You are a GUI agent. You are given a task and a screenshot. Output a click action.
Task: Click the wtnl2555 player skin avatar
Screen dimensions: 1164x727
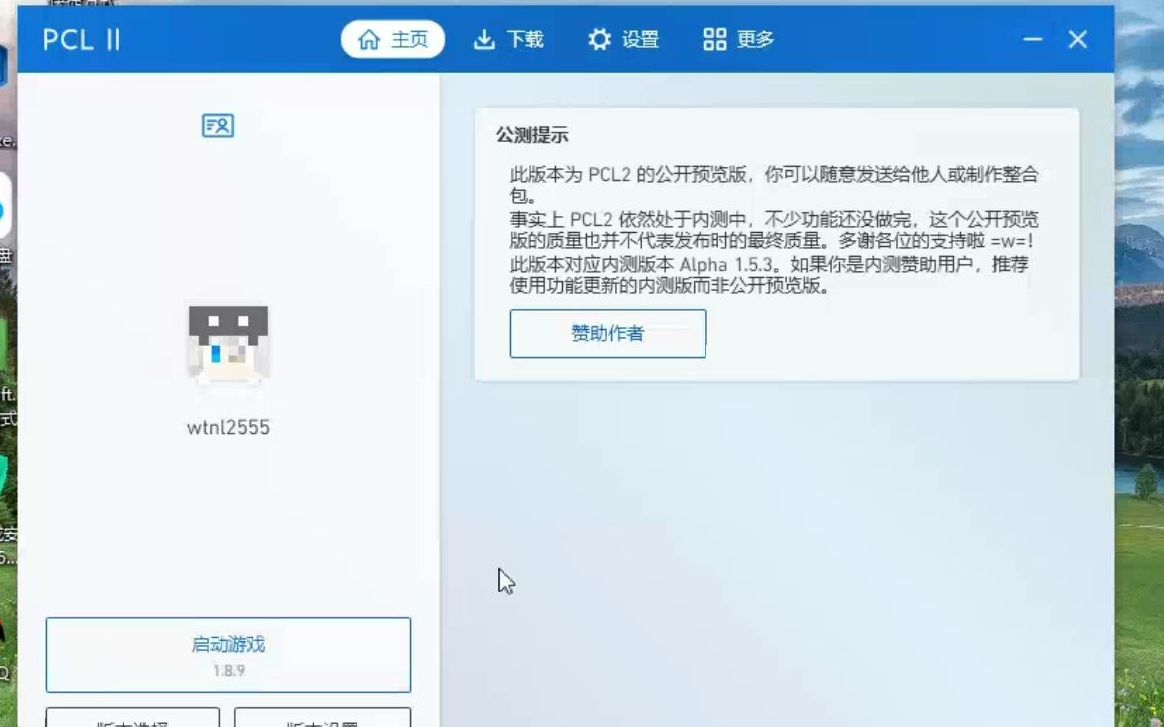tap(228, 345)
